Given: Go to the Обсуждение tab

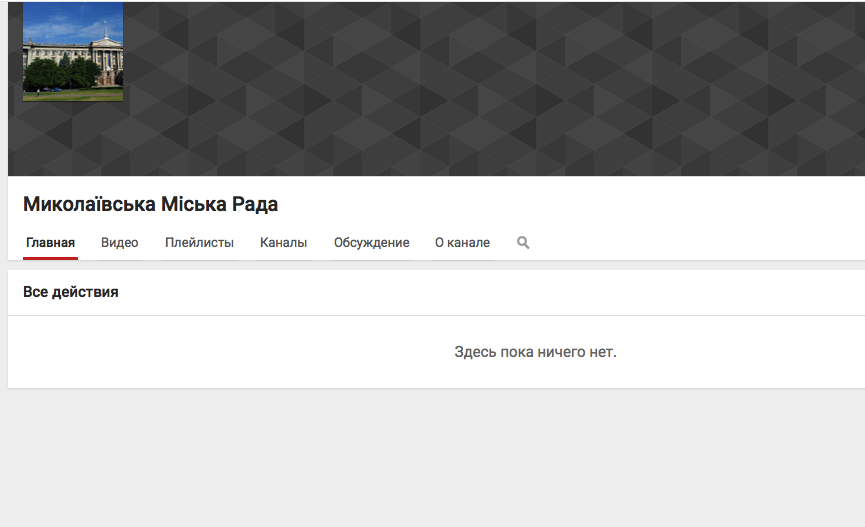Looking at the screenshot, I should pyautogui.click(x=371, y=243).
